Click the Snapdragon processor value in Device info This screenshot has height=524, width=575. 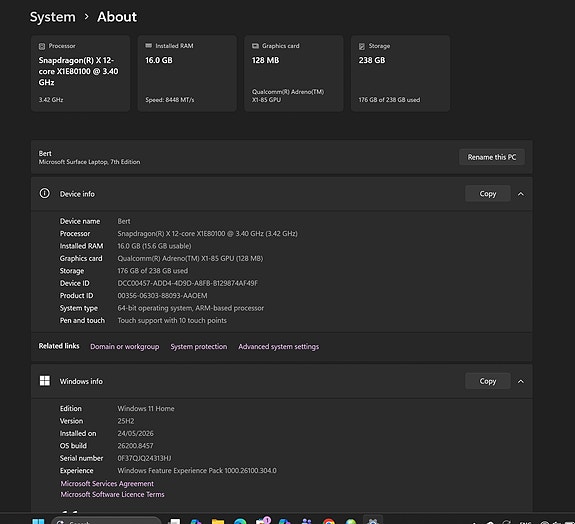click(208, 234)
